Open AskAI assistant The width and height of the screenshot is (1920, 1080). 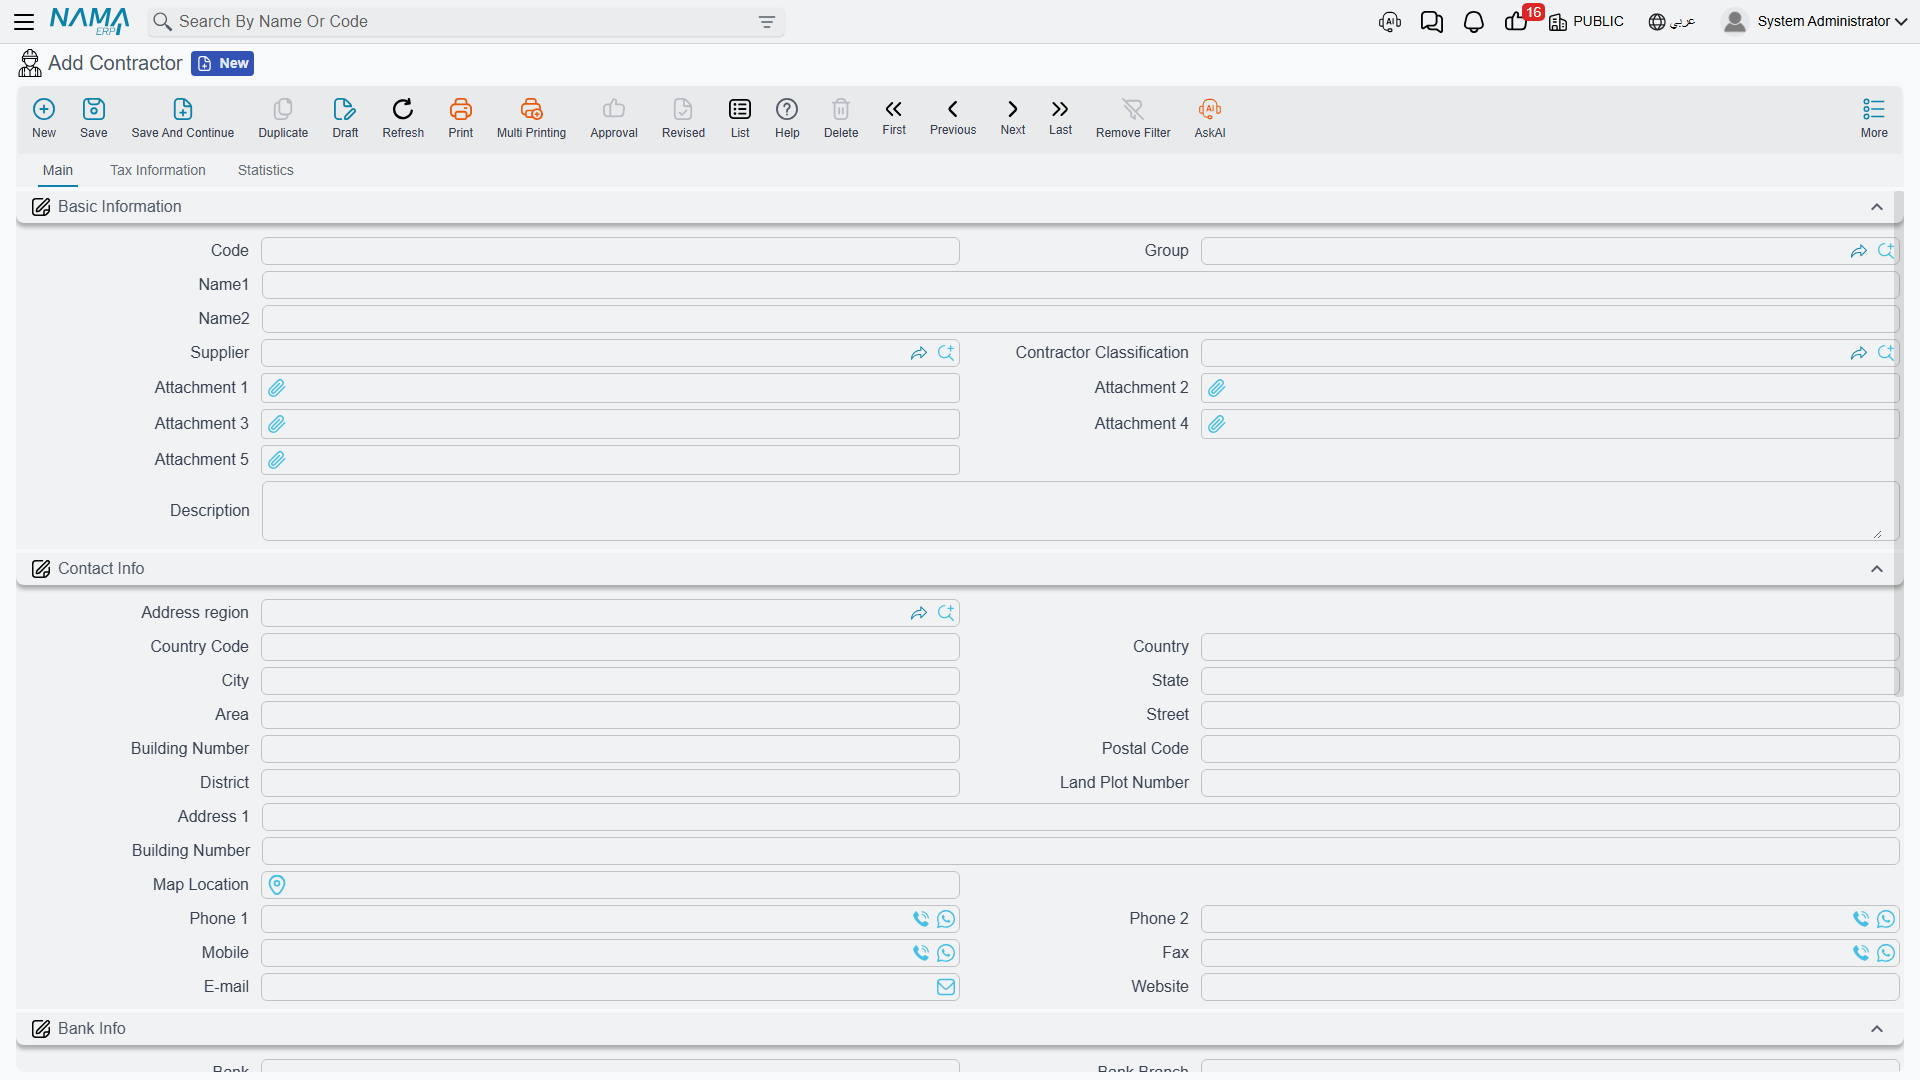pos(1210,118)
